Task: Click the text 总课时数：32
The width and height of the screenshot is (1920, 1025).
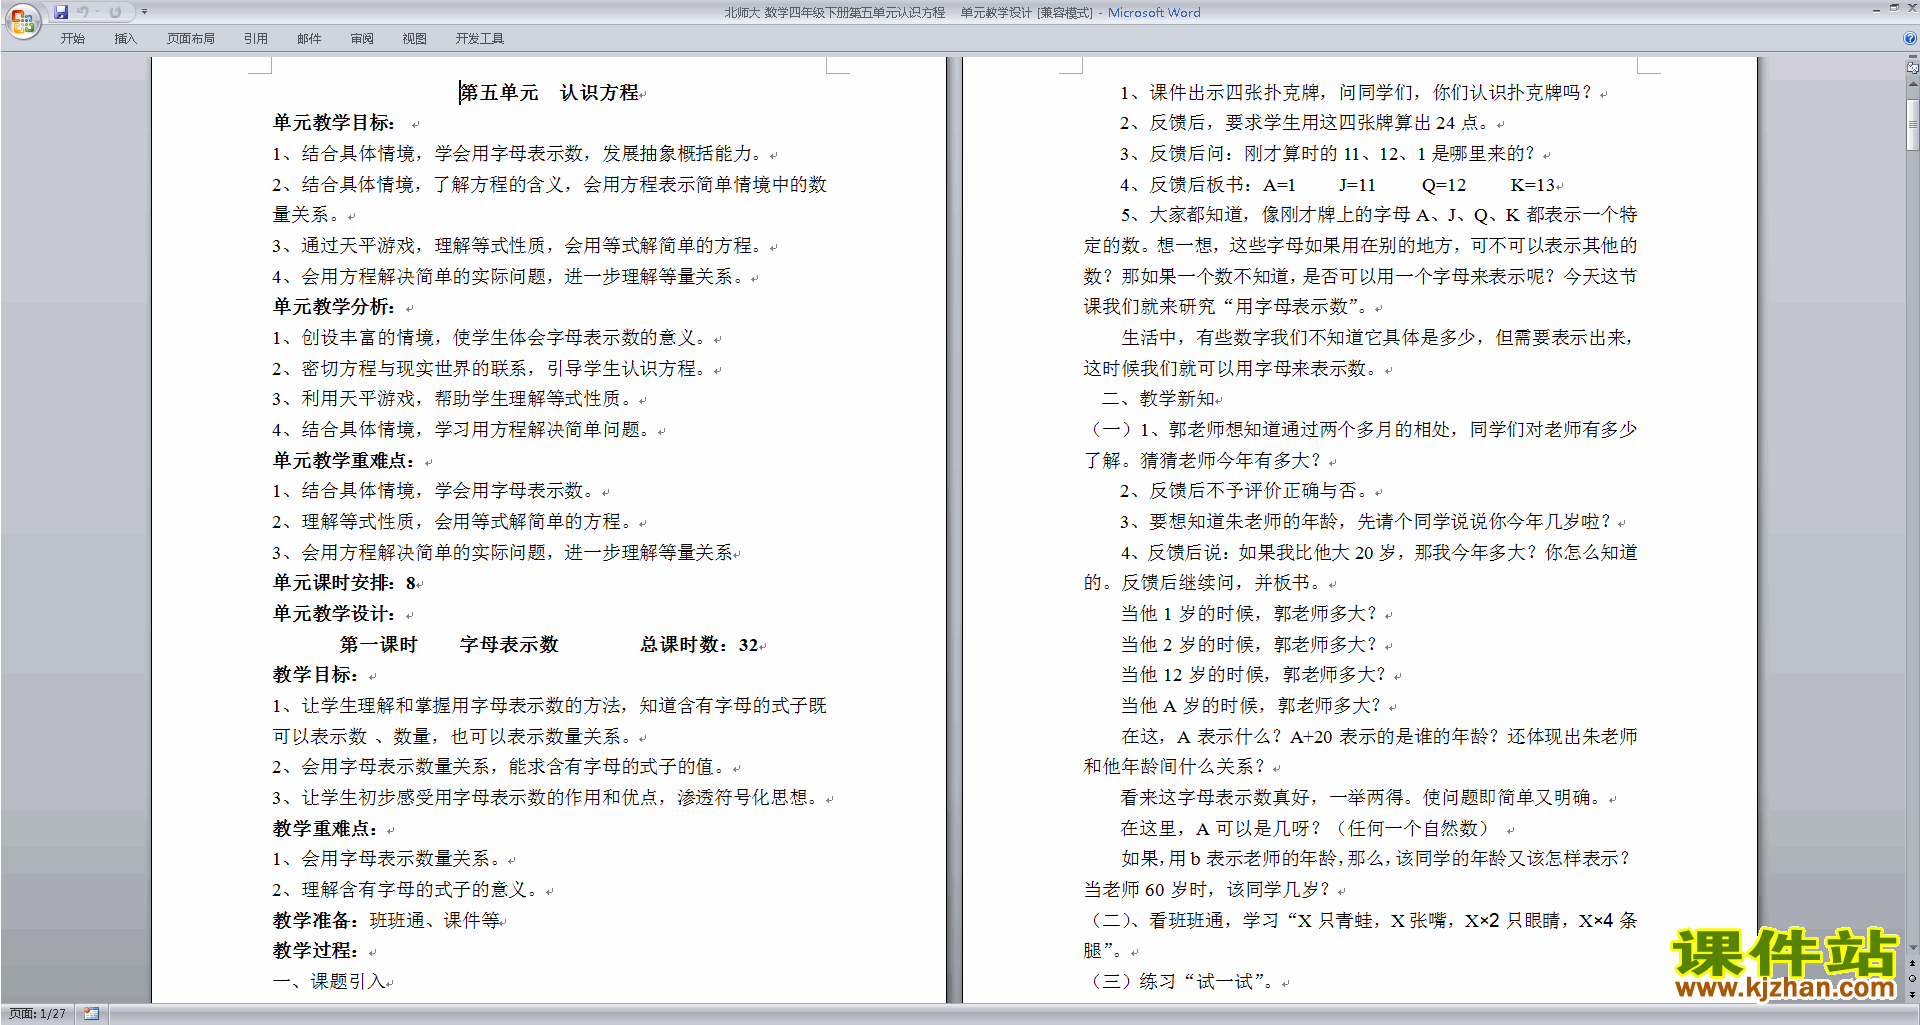Action: coord(699,645)
